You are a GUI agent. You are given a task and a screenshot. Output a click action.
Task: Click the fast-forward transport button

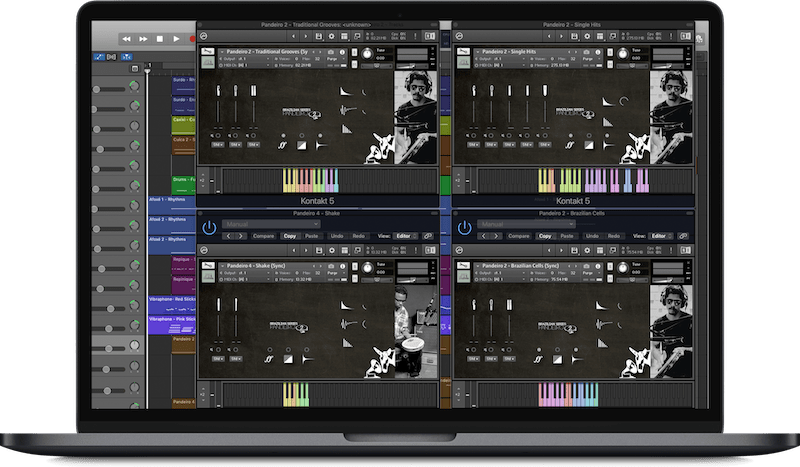pyautogui.click(x=143, y=39)
